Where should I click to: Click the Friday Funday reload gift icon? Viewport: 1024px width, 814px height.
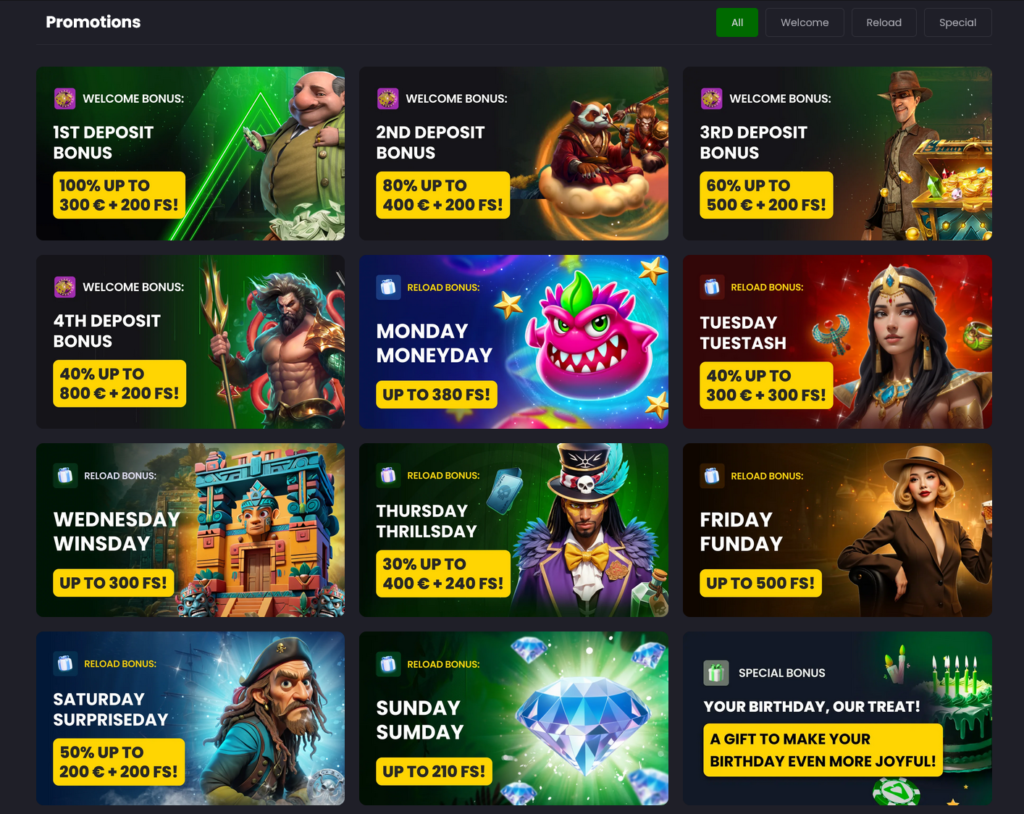pos(711,476)
